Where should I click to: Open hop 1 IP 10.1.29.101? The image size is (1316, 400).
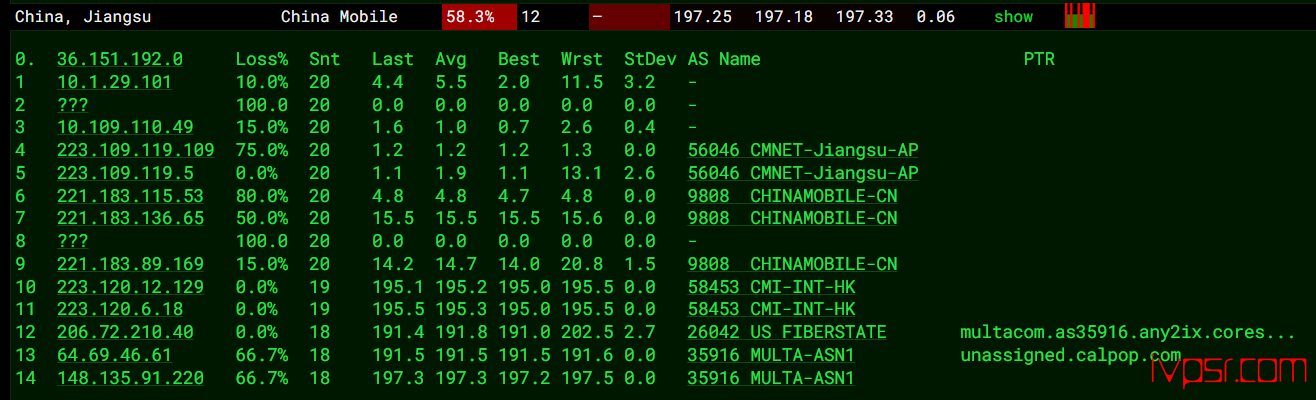click(x=114, y=82)
